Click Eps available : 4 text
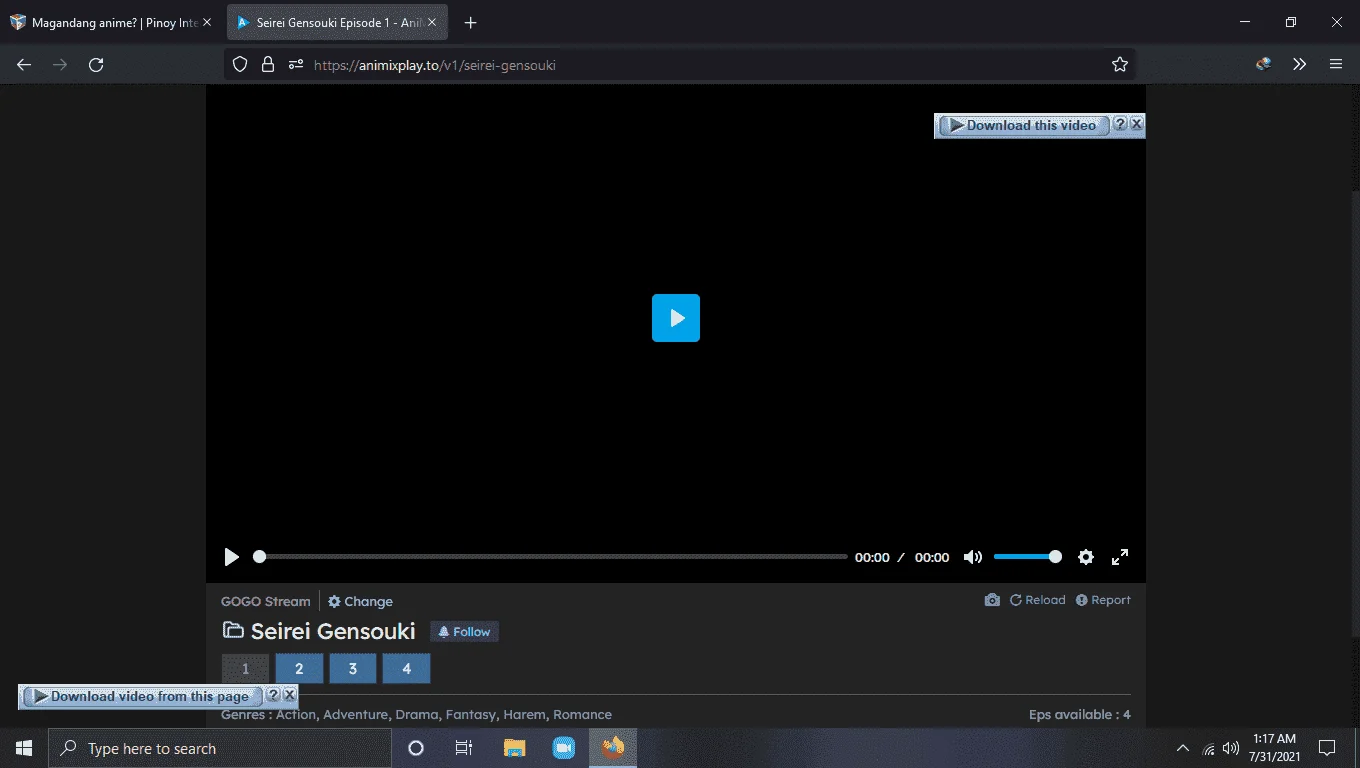Viewport: 1360px width, 768px height. (x=1080, y=715)
